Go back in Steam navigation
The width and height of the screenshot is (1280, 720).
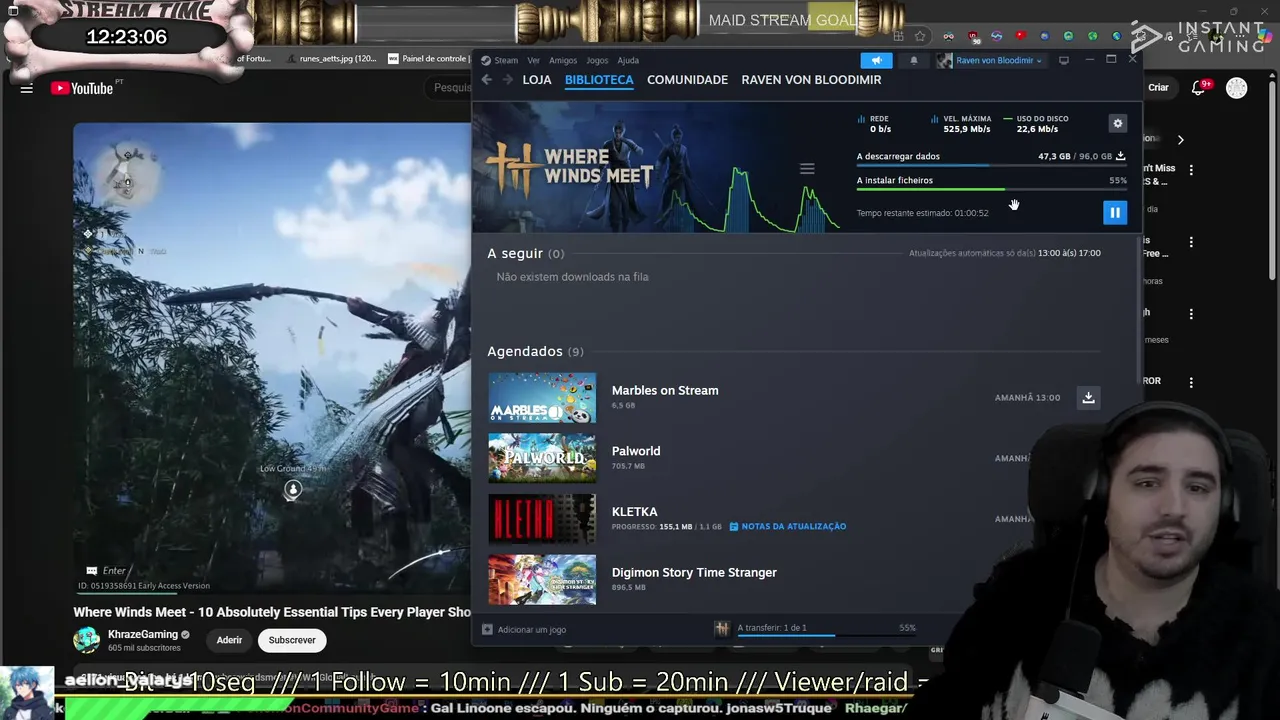(487, 80)
